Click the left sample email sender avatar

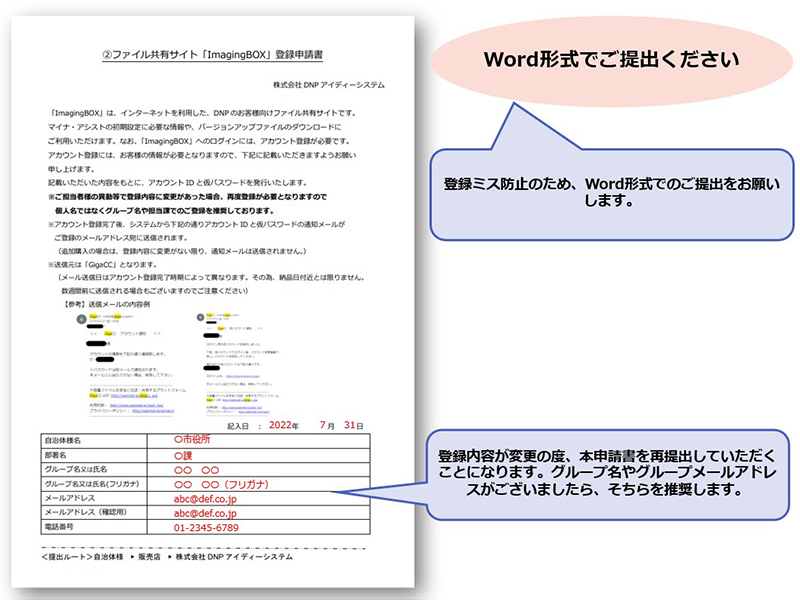[81, 318]
